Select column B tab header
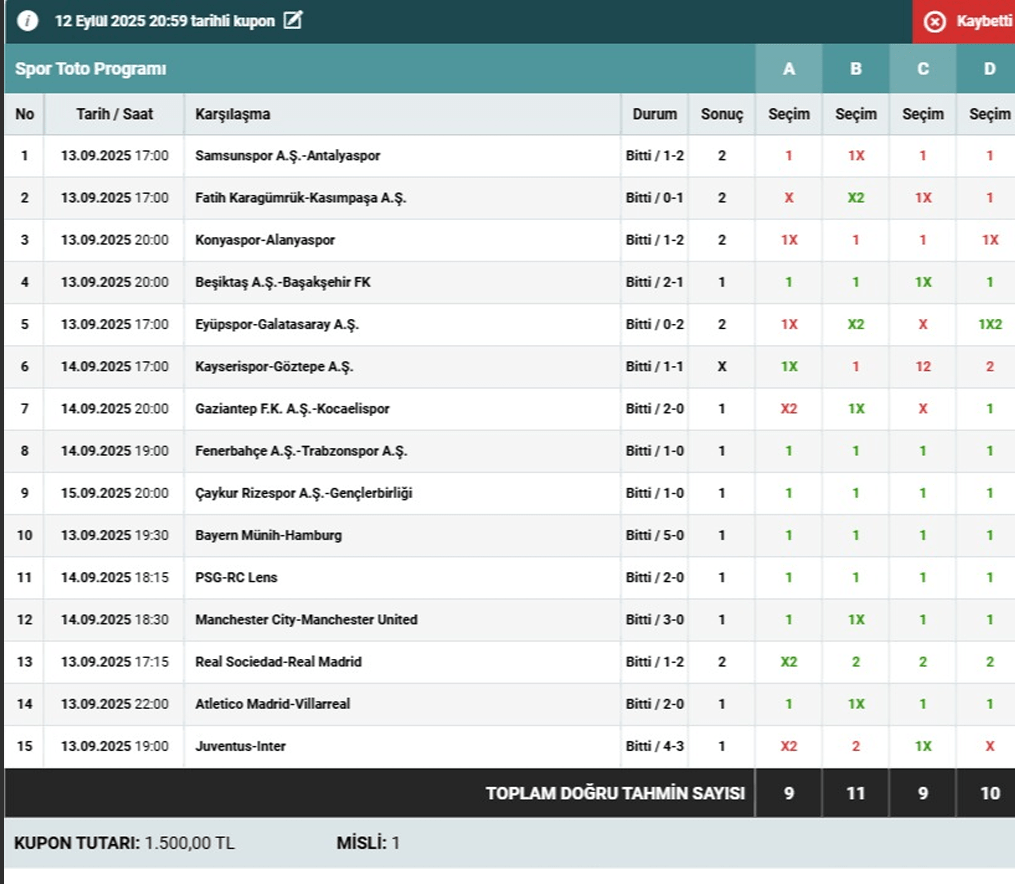Viewport: 1015px width, 884px height. (x=856, y=69)
